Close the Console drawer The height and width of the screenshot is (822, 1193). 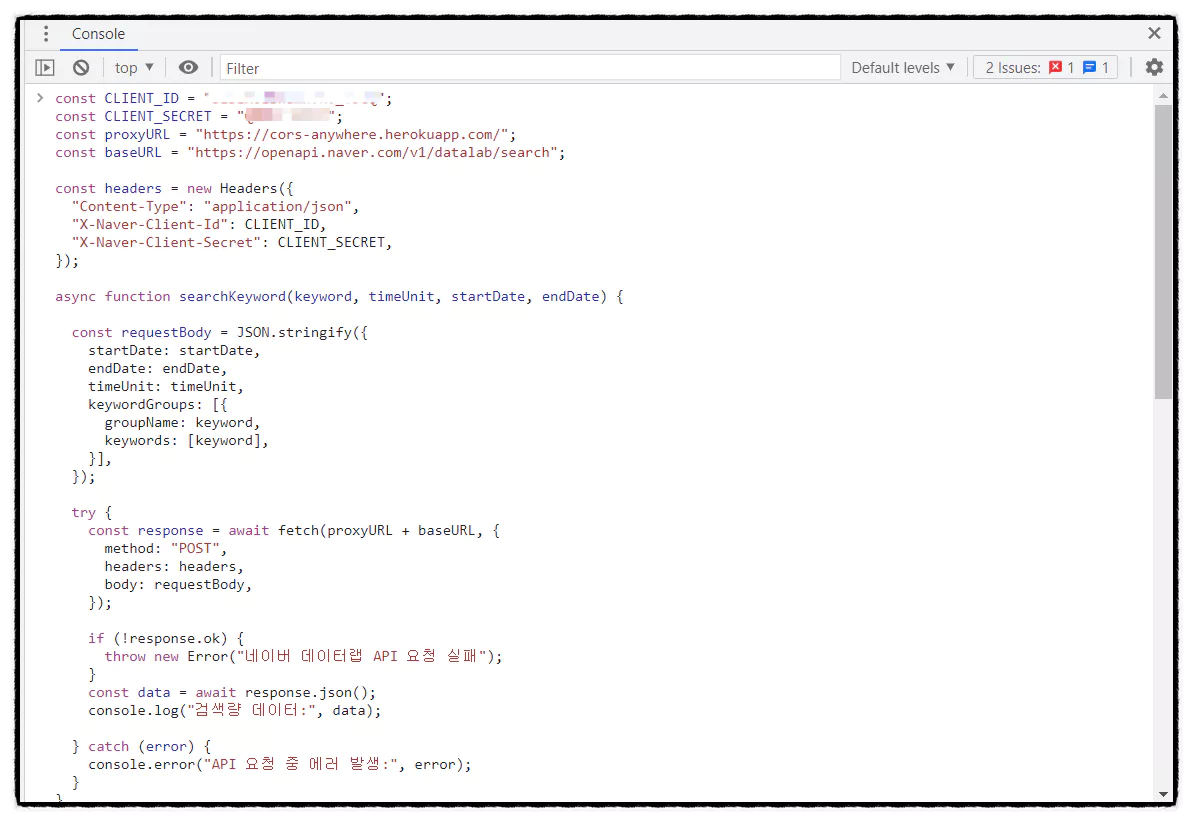pyautogui.click(x=1154, y=33)
